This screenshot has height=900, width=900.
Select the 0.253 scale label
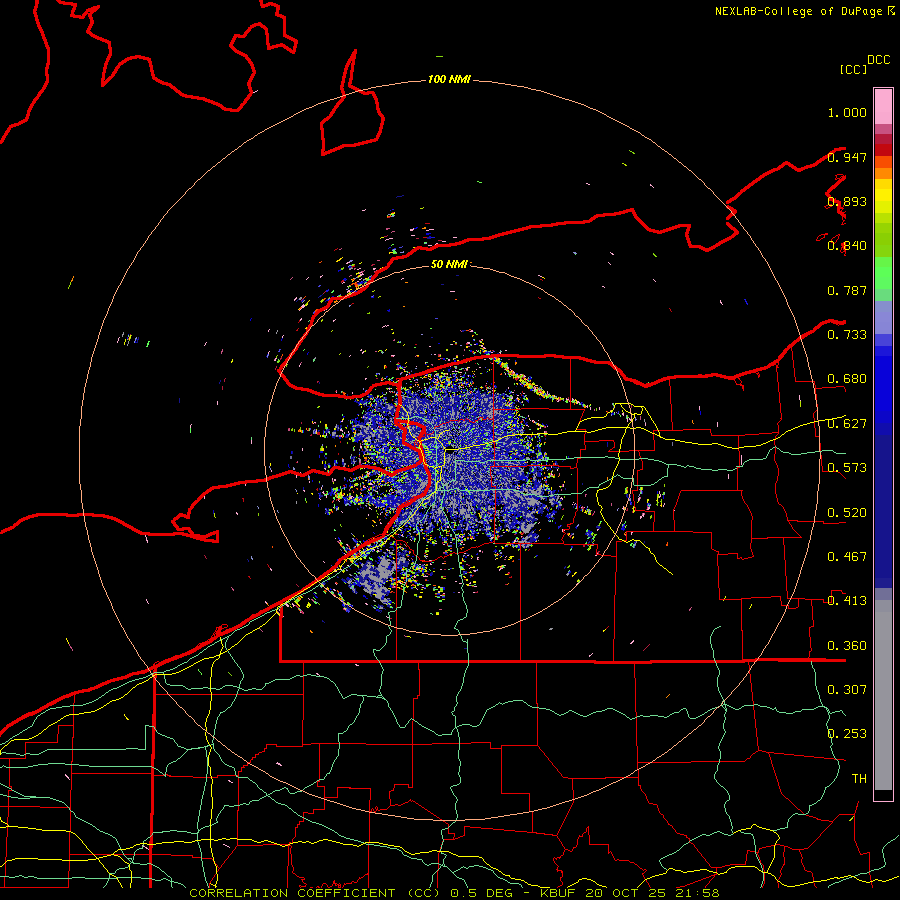tap(847, 734)
